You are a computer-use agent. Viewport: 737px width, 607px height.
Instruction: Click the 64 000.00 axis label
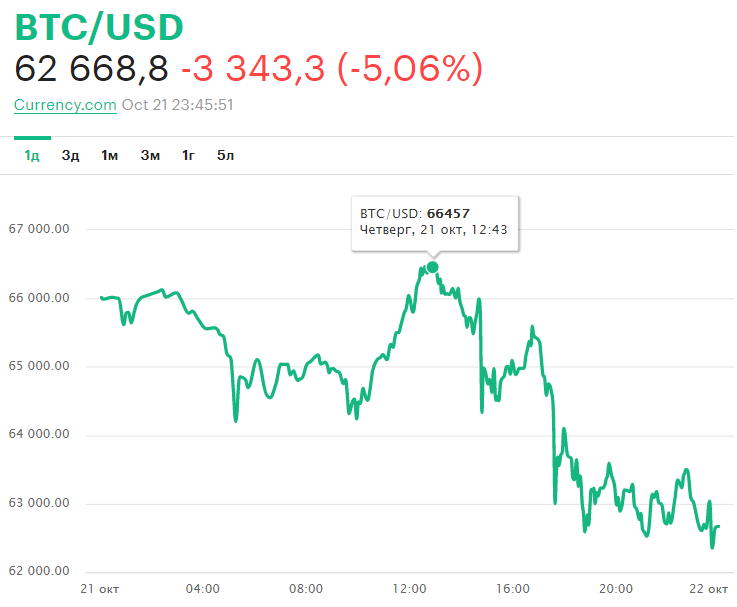pyautogui.click(x=39, y=435)
